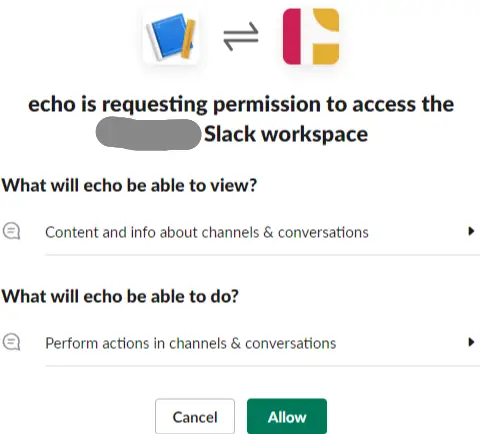Click the red bar of the workspace logo
480x434 pixels.
292,36
